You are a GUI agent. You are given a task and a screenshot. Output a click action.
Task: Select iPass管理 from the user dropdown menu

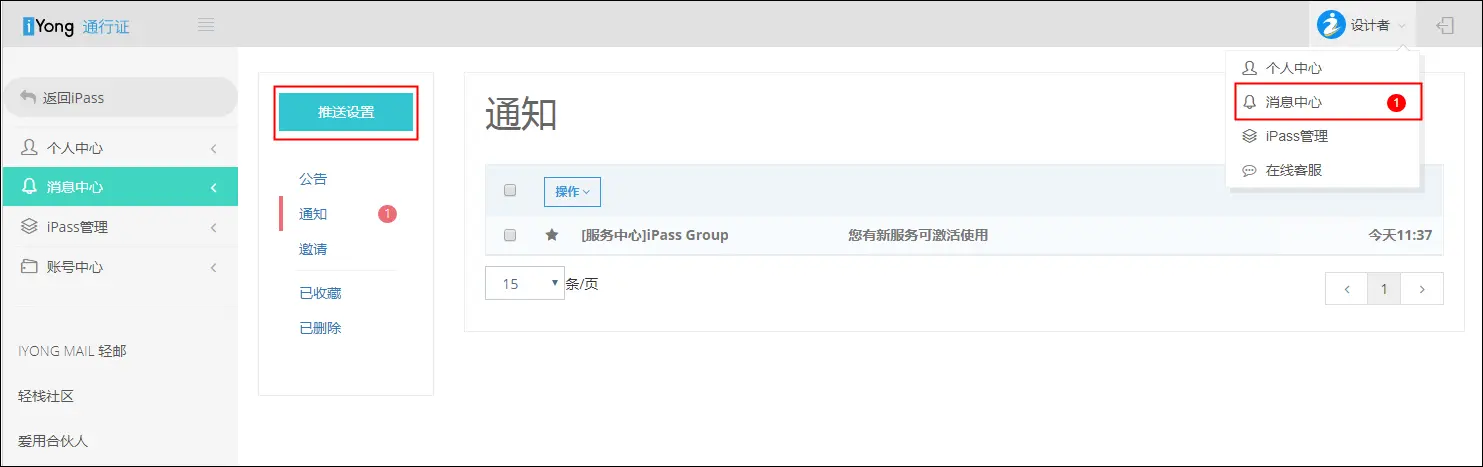point(1296,136)
